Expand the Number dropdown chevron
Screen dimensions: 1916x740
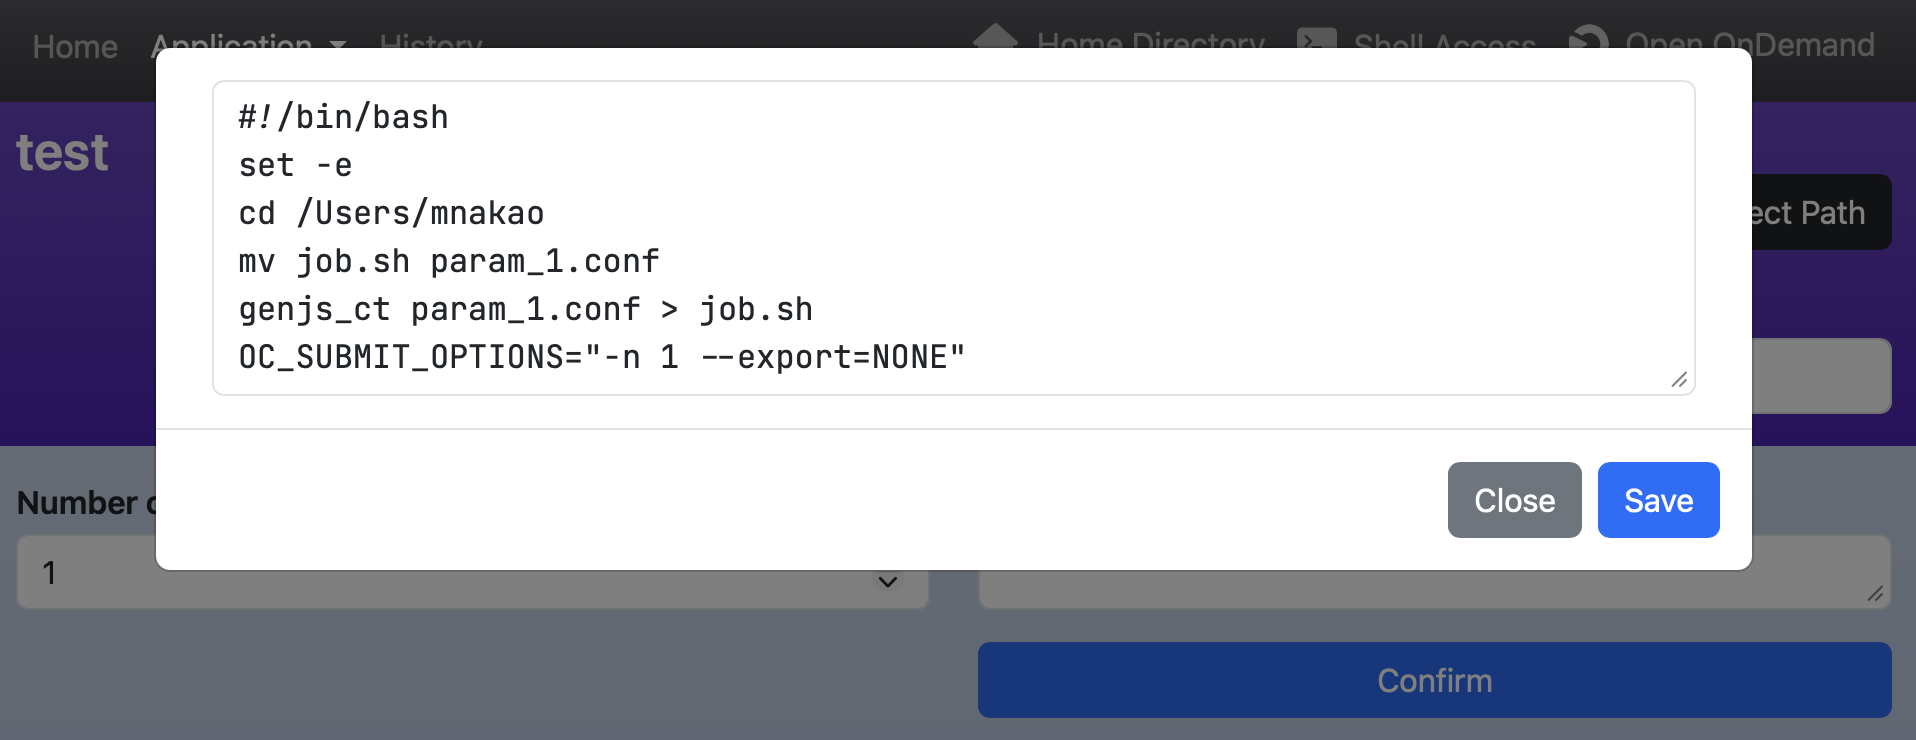tap(887, 581)
